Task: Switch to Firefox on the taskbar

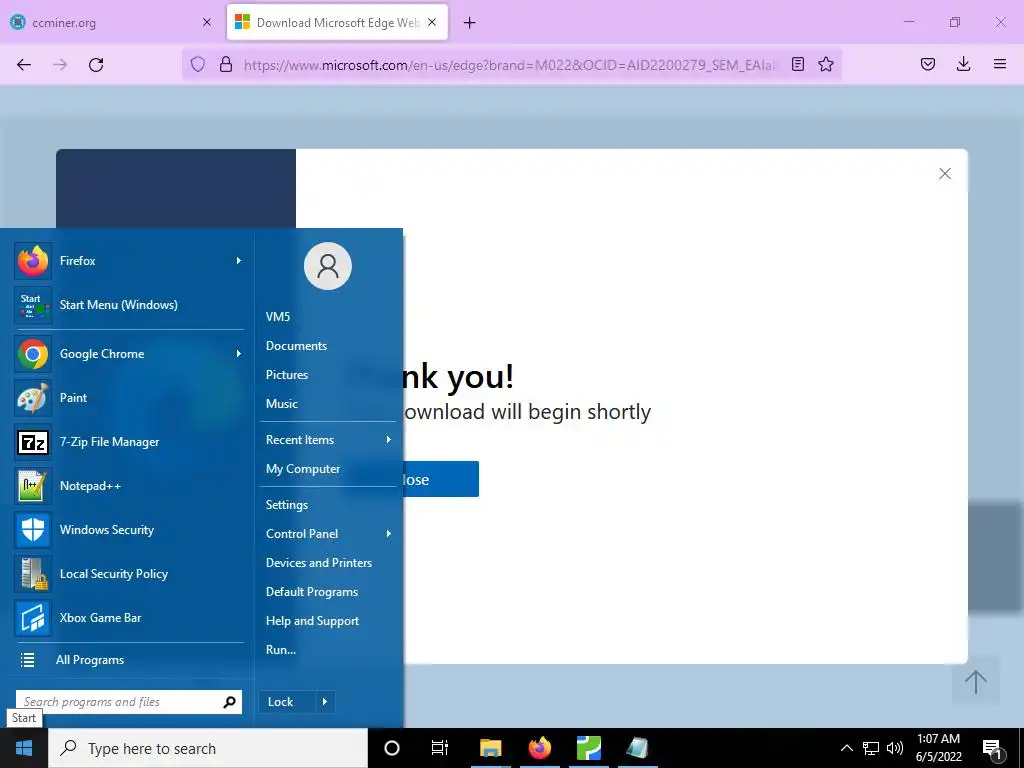Action: pos(539,748)
